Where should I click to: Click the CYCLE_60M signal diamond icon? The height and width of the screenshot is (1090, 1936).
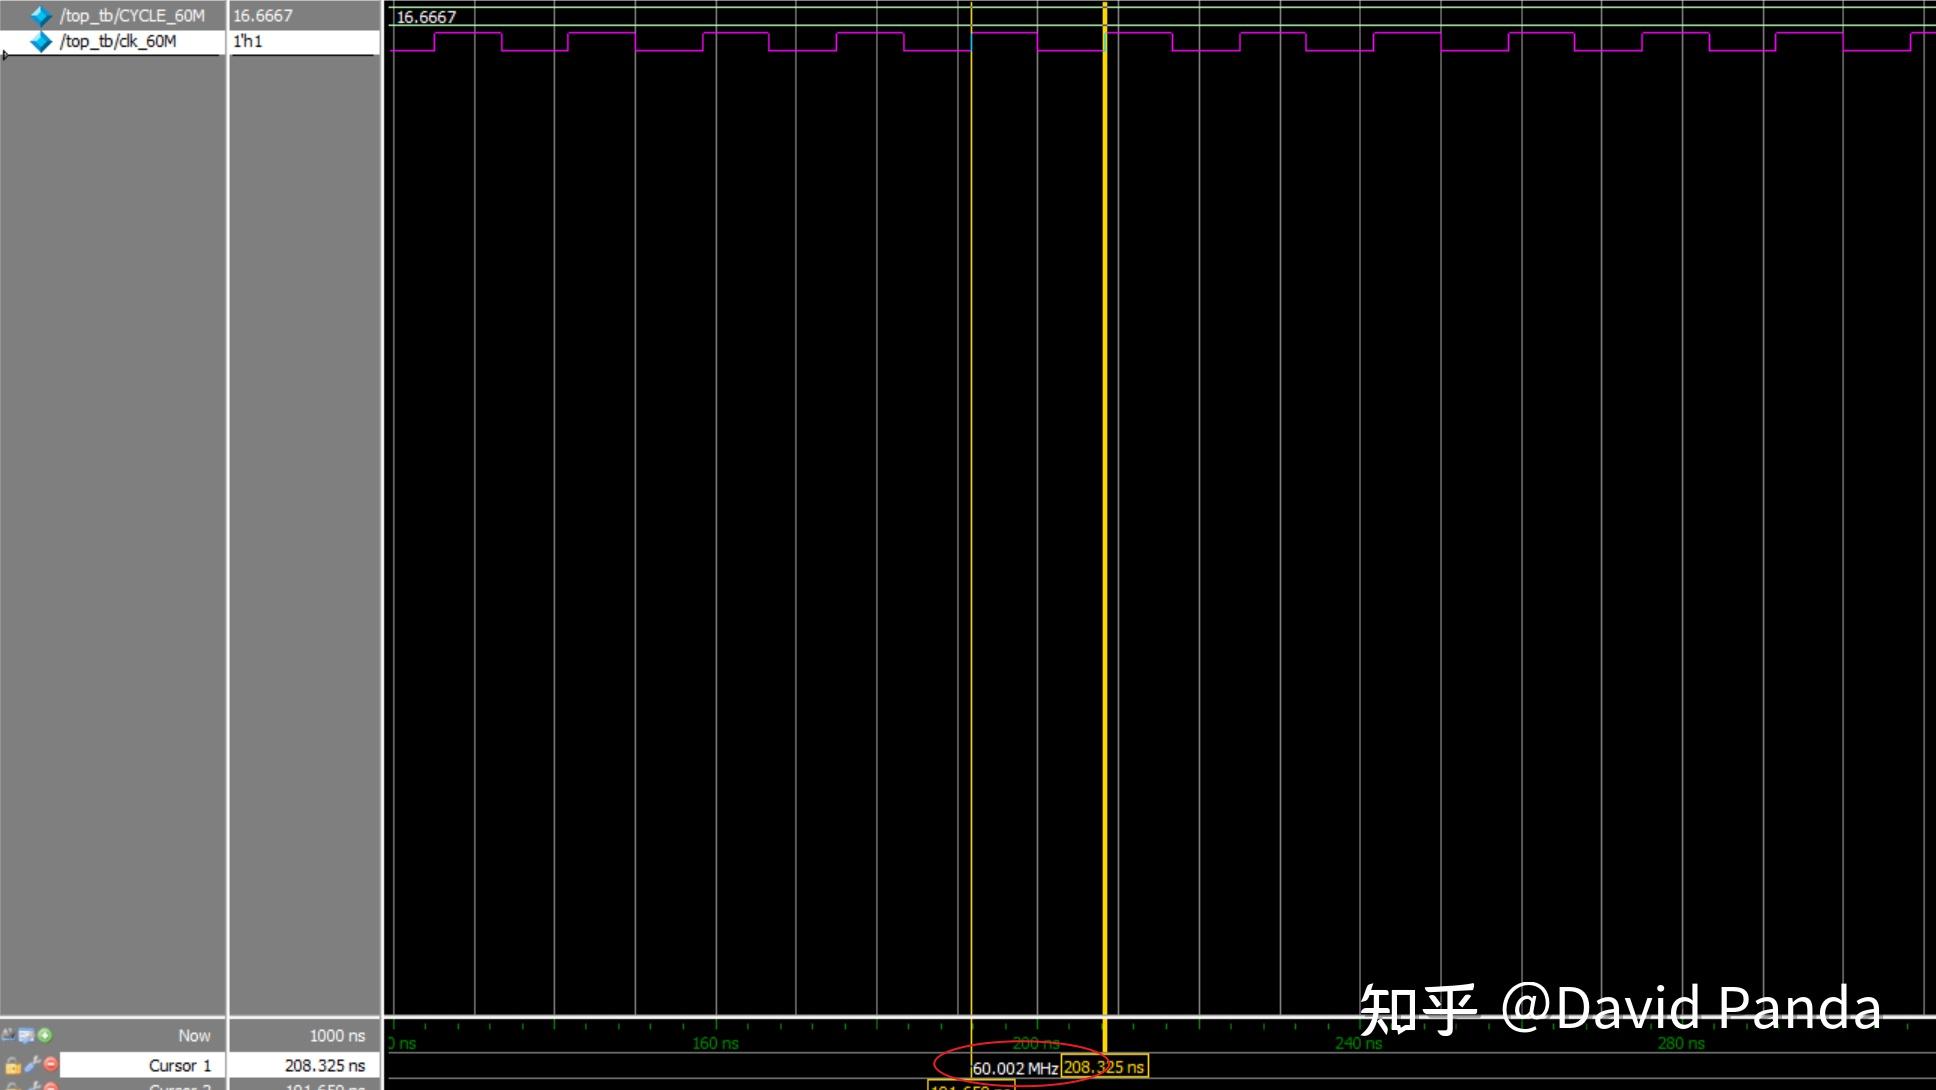pos(40,16)
